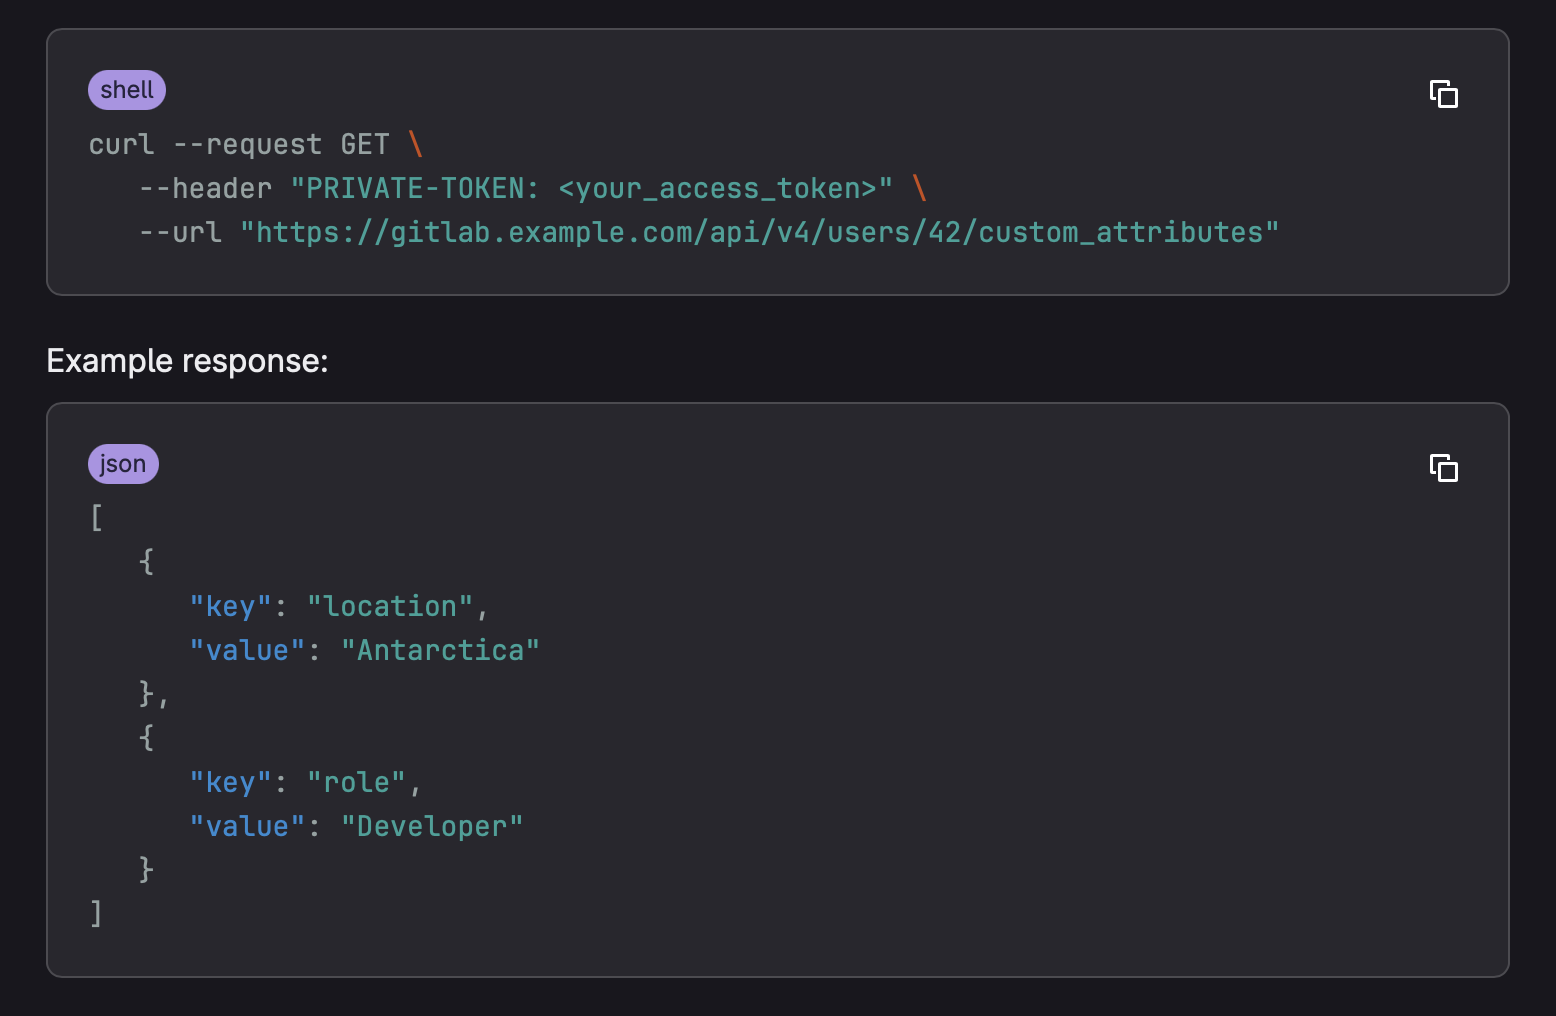This screenshot has height=1016, width=1556.
Task: Click the Example response heading text
Action: (187, 361)
